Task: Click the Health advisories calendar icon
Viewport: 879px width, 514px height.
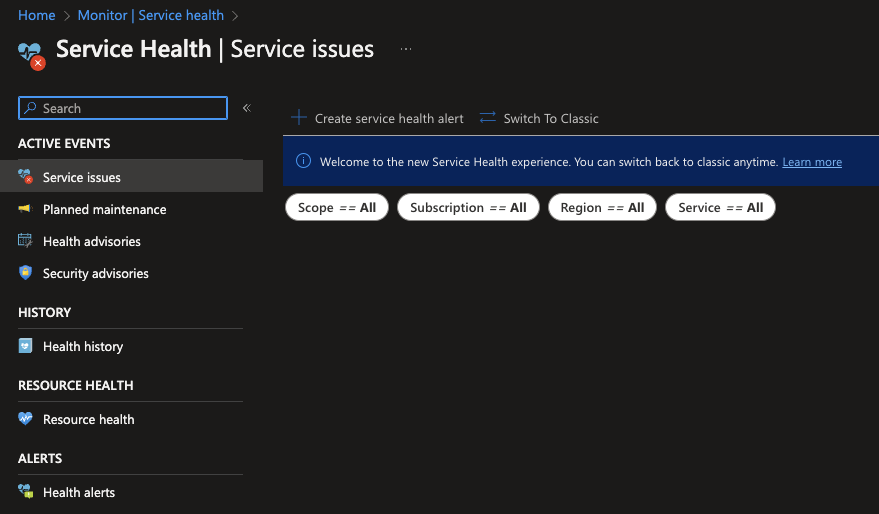Action: [x=25, y=240]
